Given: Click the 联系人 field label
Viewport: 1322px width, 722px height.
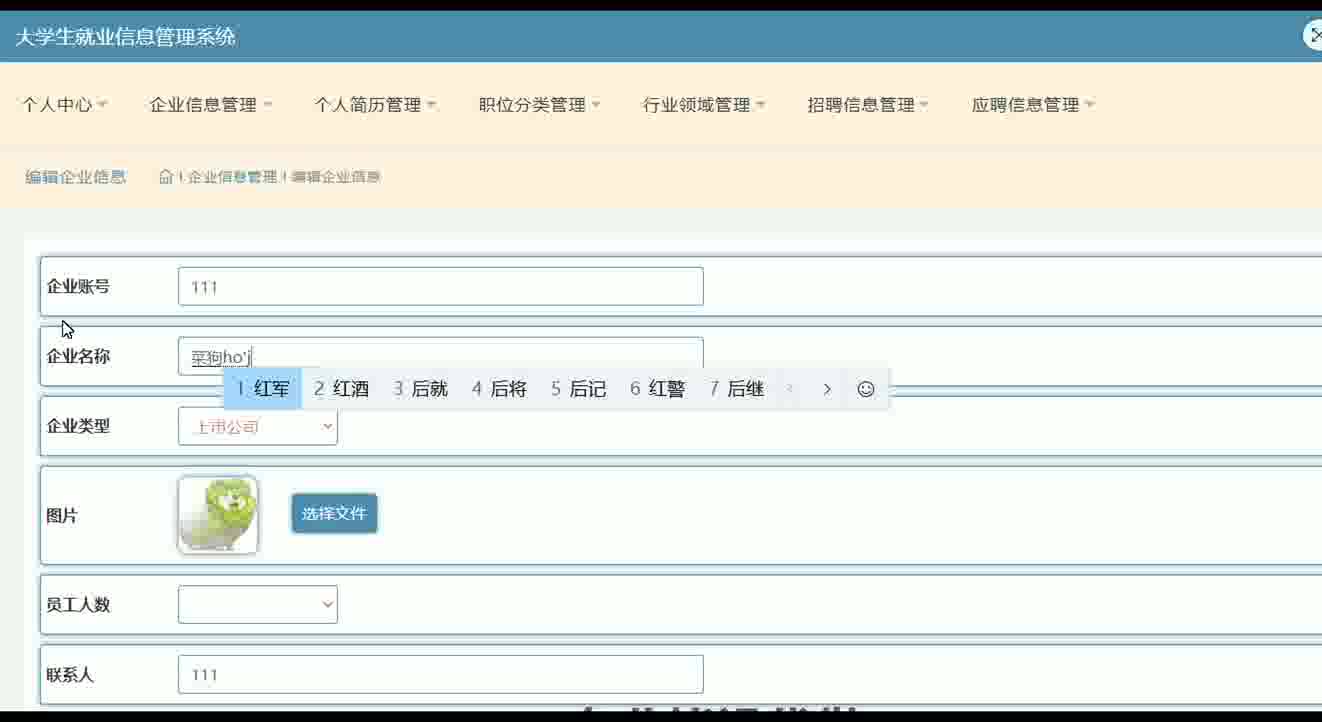Looking at the screenshot, I should point(70,675).
